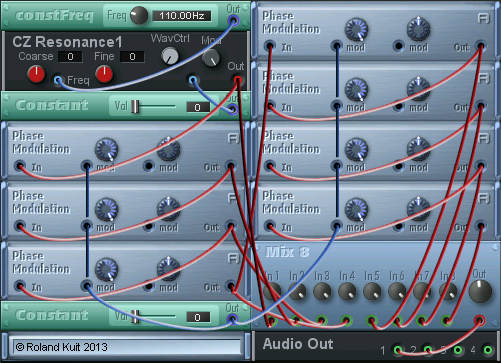Click Audio Out jack 2

(x=428, y=350)
